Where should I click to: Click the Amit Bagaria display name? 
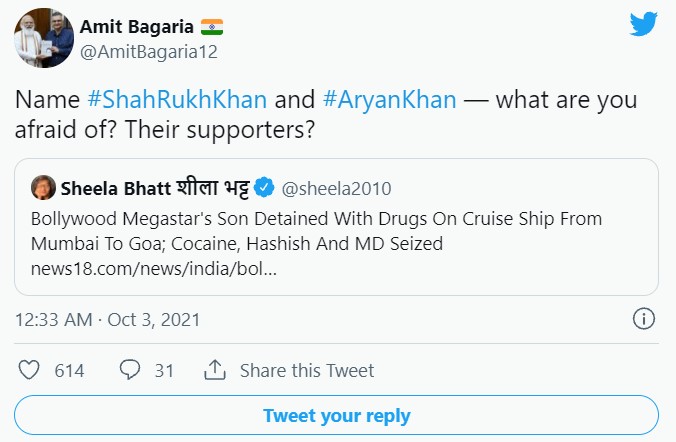(x=136, y=26)
